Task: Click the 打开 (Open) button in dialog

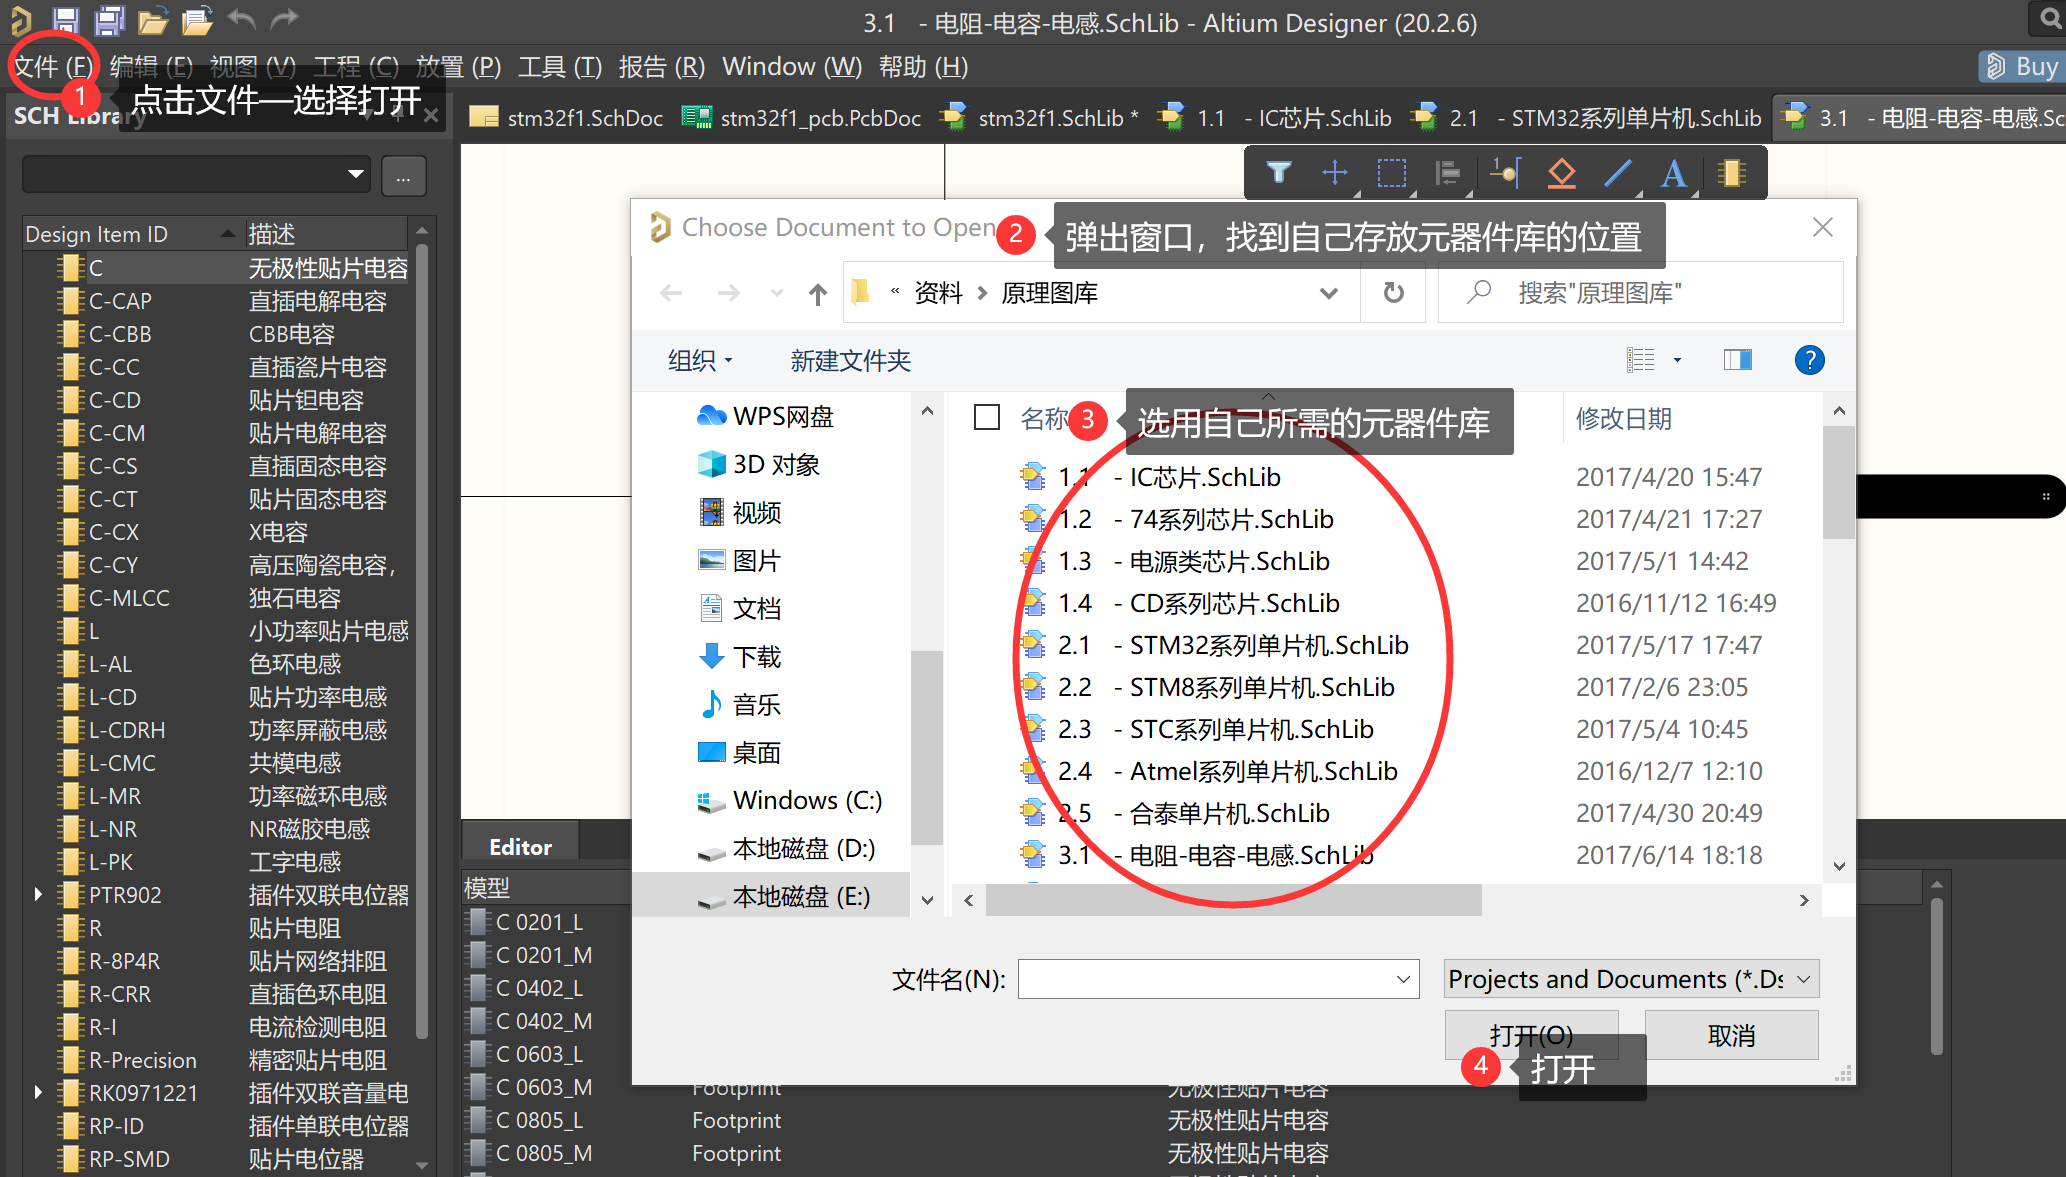Action: click(x=1531, y=1032)
